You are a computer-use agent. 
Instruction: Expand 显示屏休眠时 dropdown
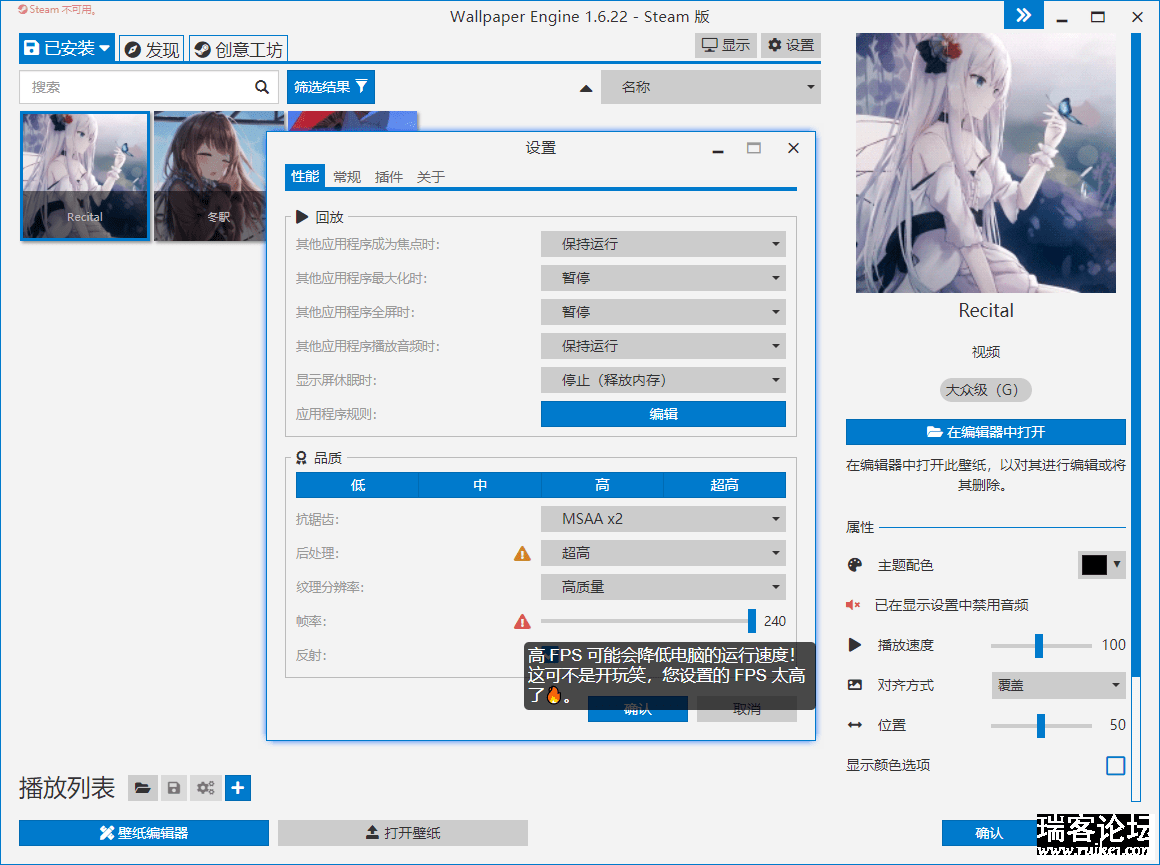click(x=663, y=380)
